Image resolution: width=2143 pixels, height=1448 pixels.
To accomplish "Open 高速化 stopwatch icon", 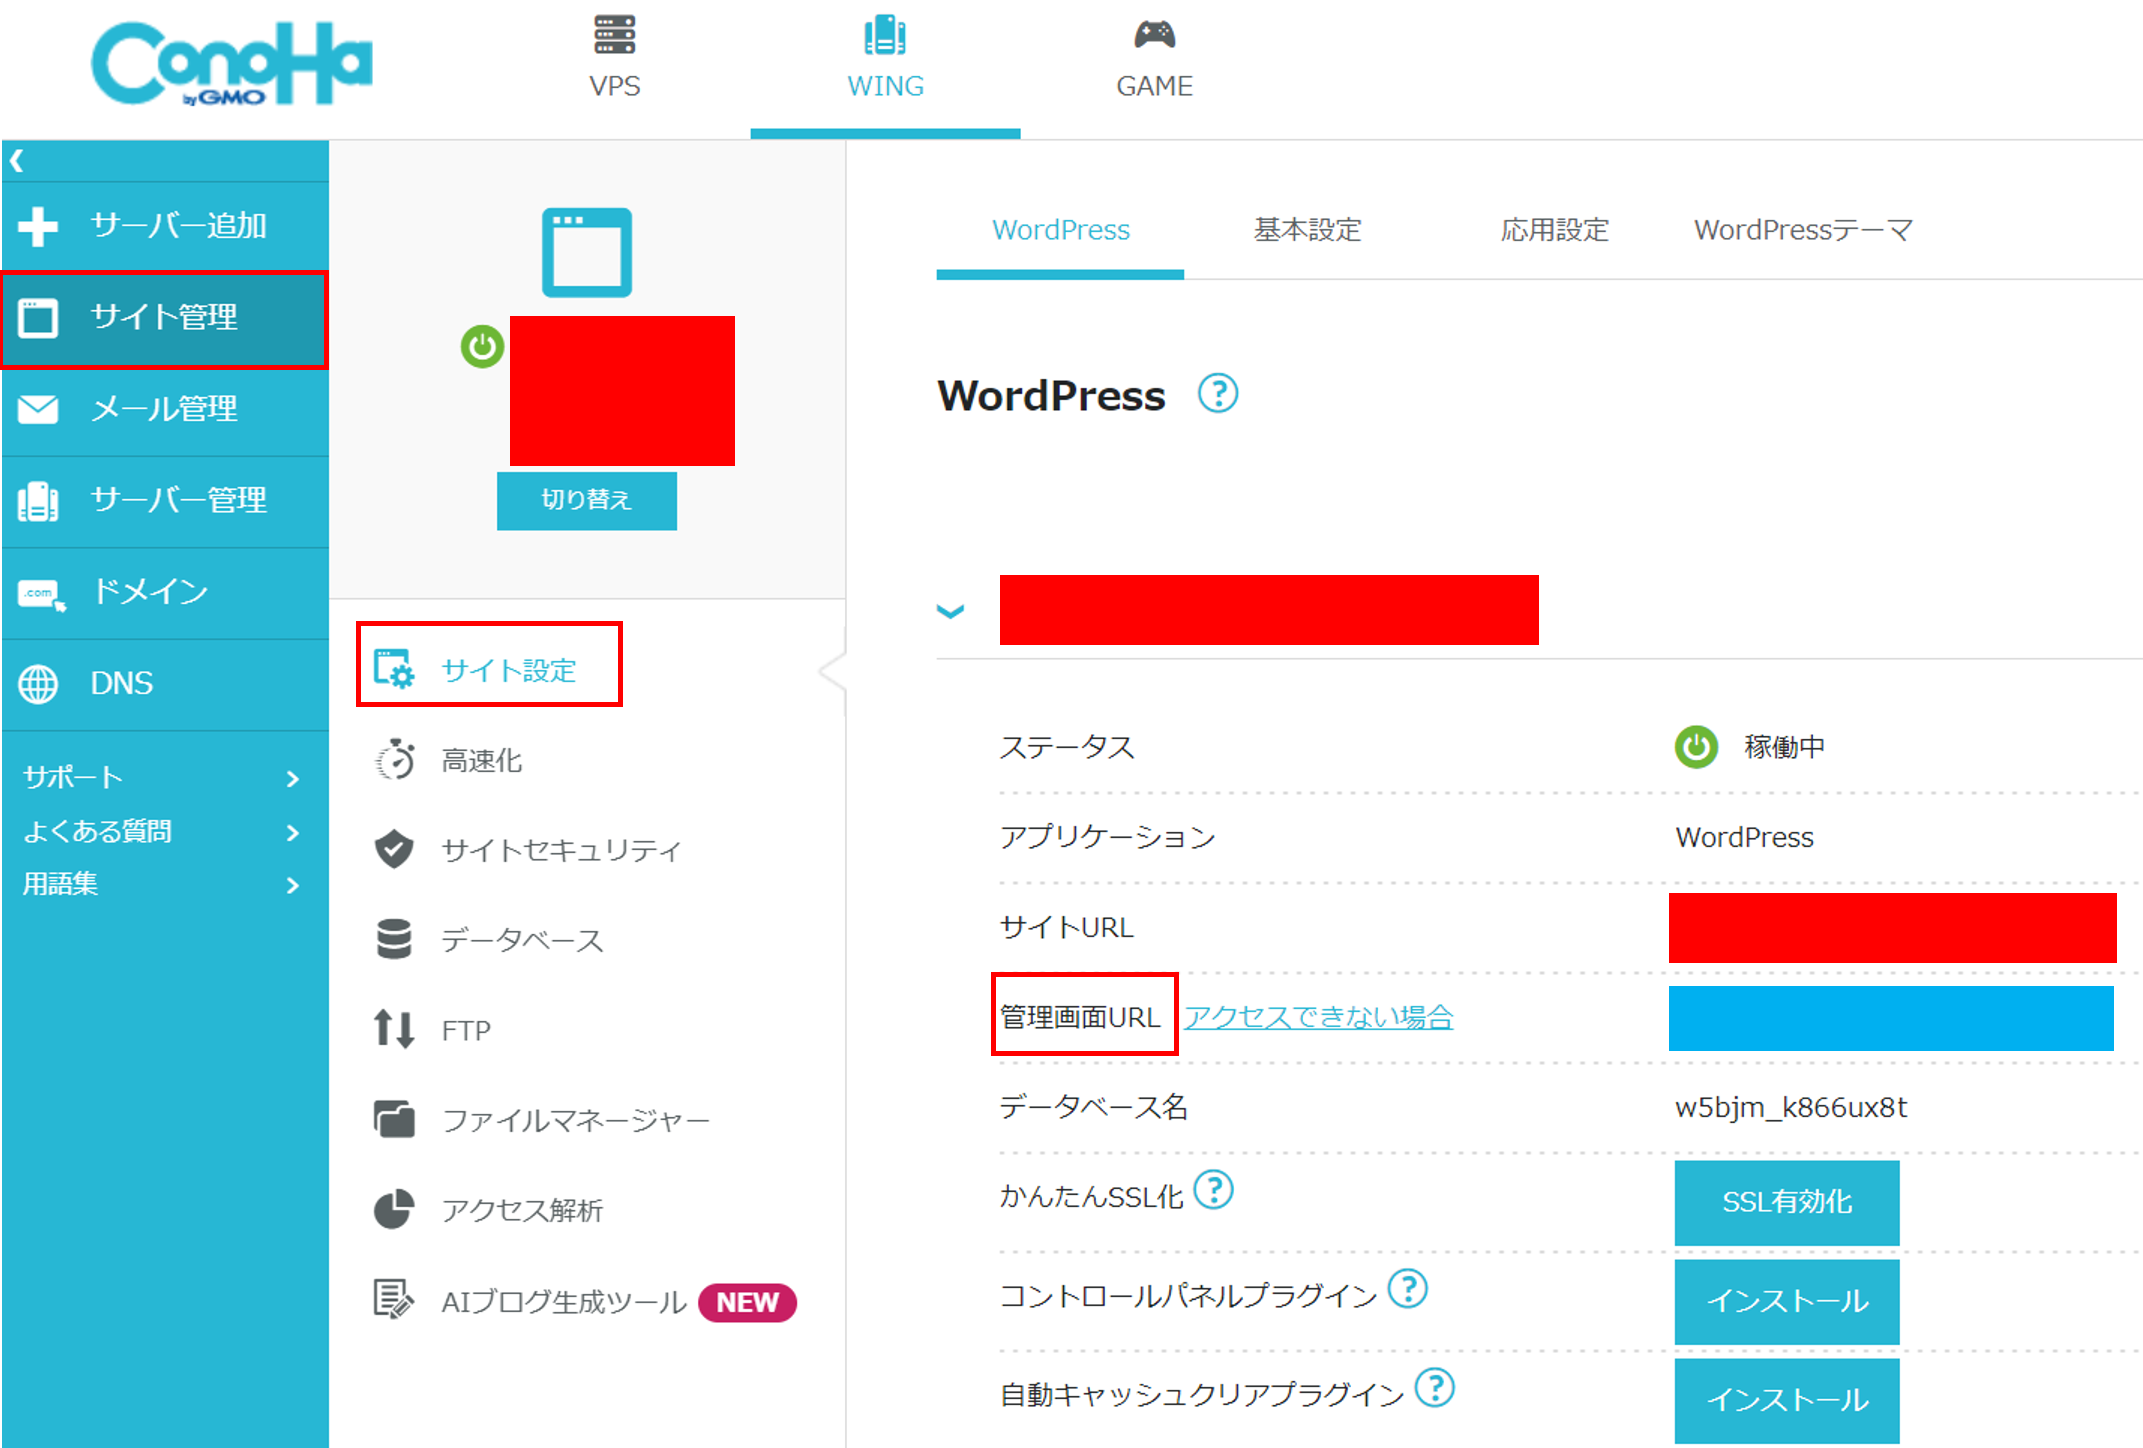I will [x=394, y=760].
